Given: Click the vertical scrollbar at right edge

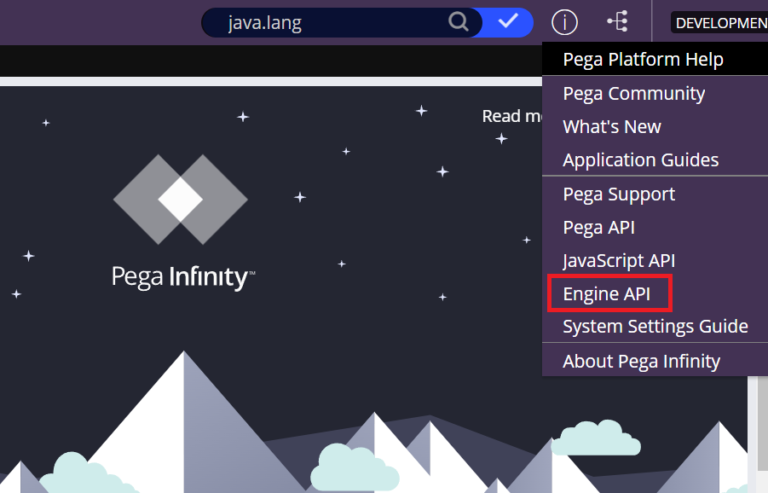Looking at the screenshot, I should tap(762, 430).
